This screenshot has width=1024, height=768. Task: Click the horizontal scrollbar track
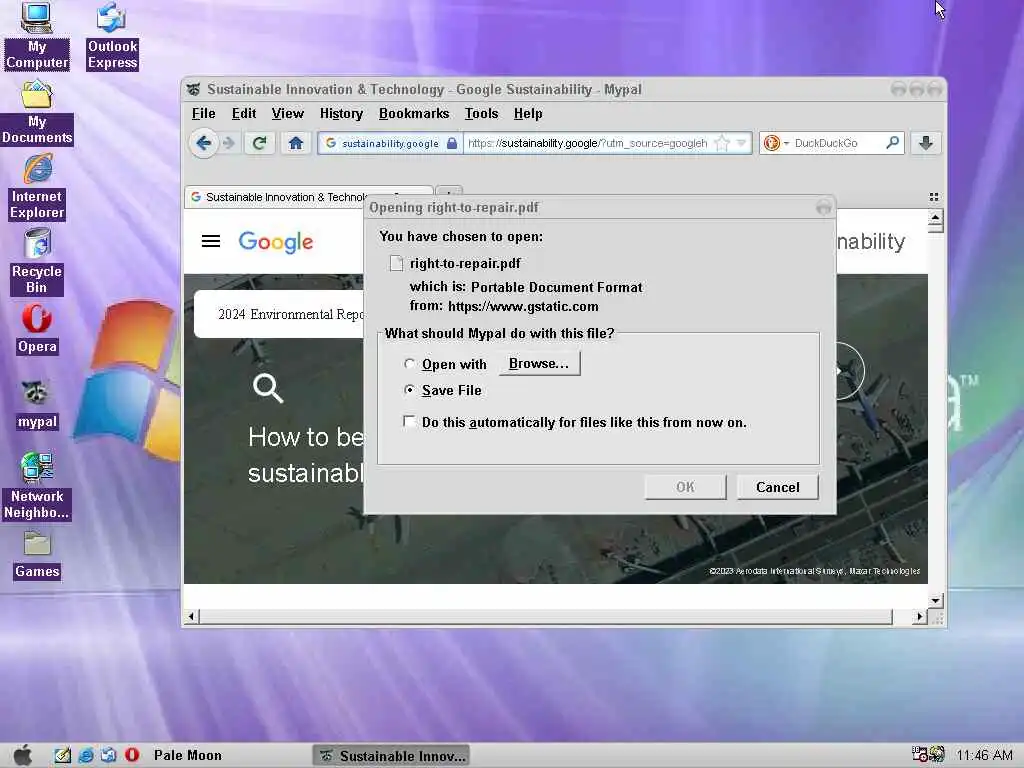545,616
